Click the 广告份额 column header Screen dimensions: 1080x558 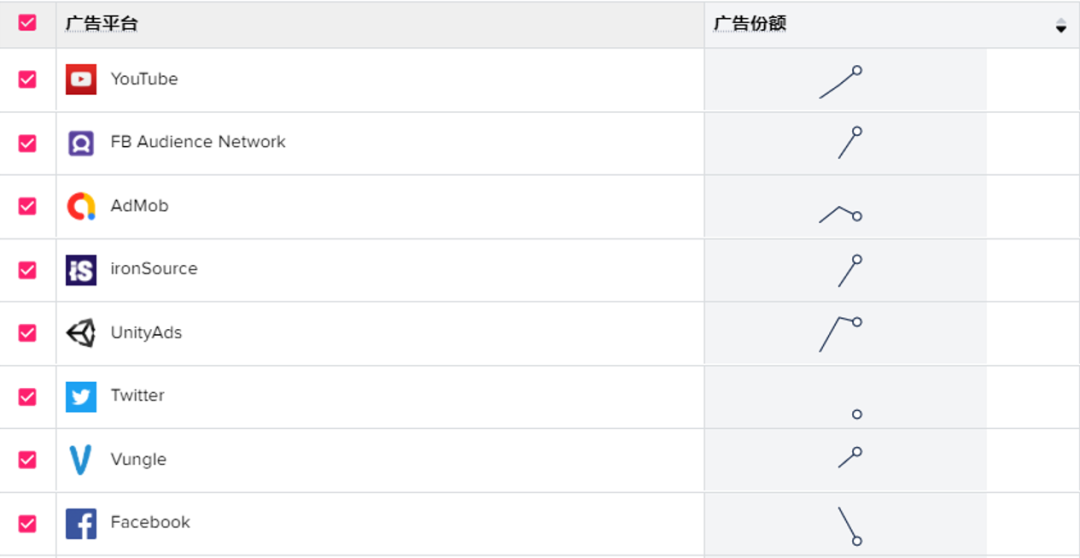point(750,24)
